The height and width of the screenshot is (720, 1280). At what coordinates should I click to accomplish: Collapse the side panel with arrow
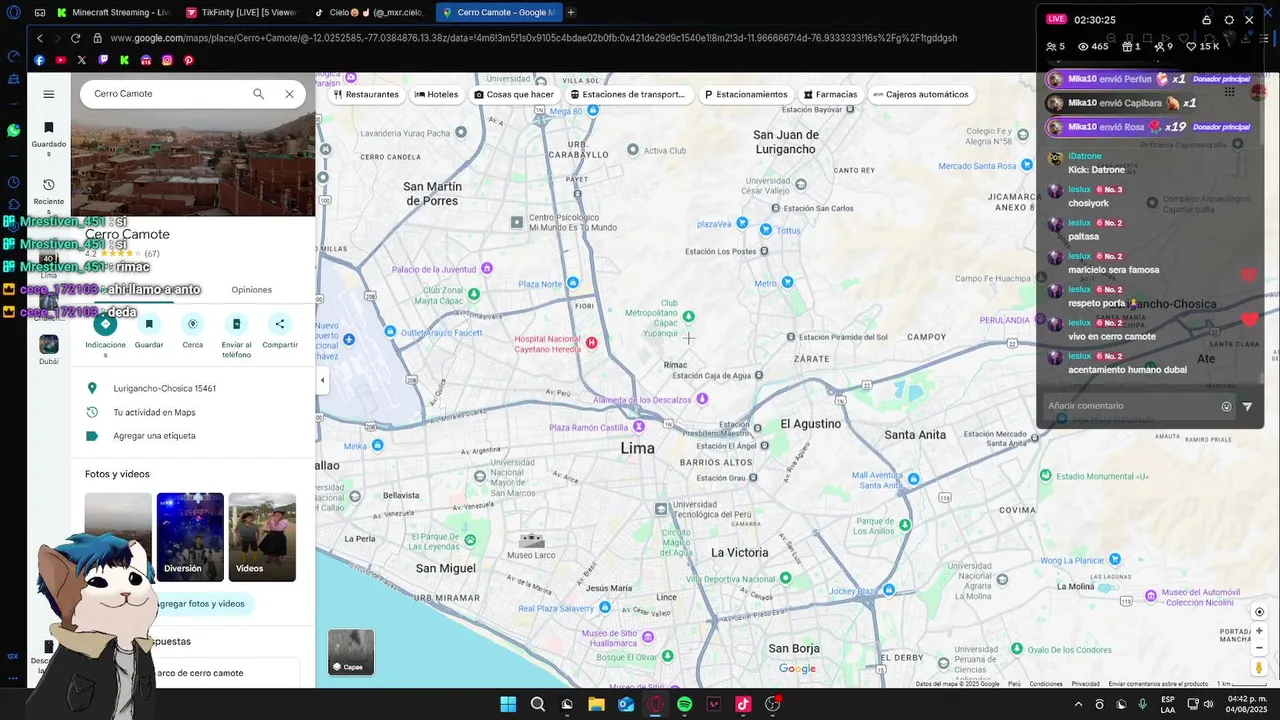coord(322,380)
